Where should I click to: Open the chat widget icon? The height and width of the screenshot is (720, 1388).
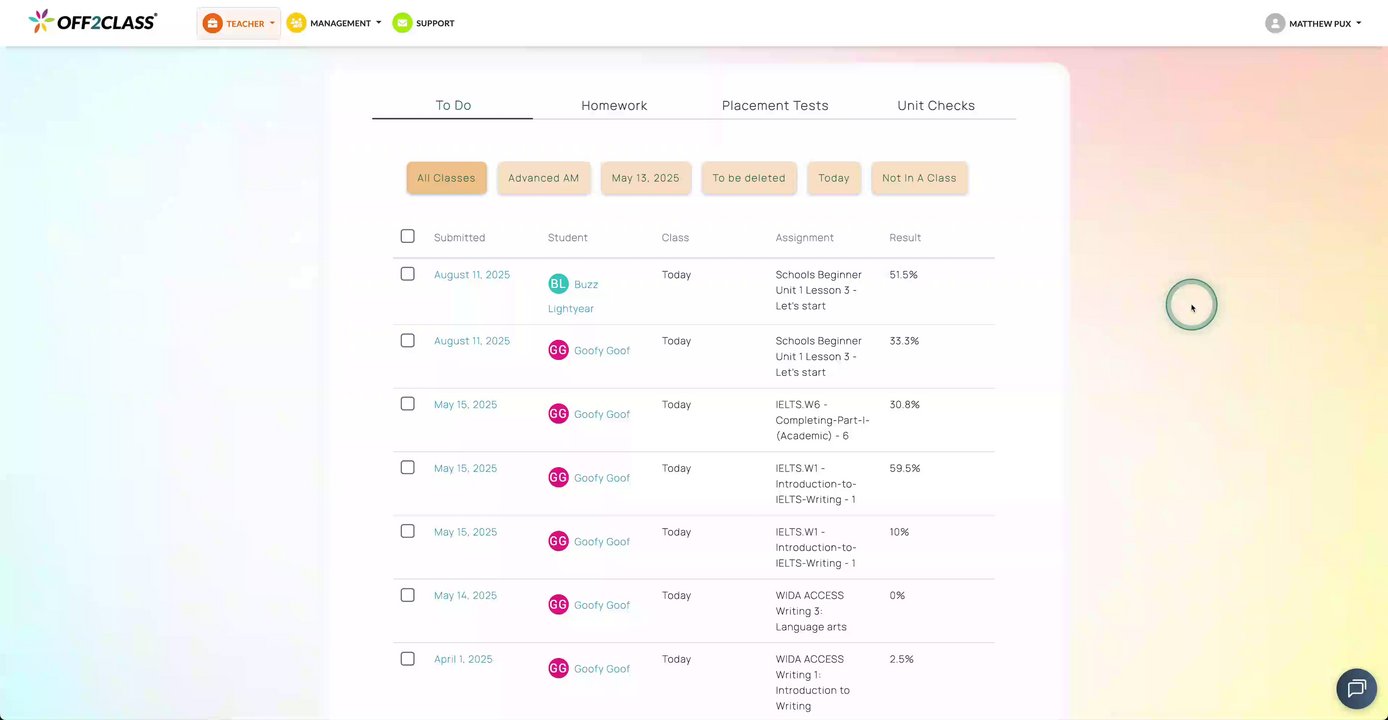1356,688
